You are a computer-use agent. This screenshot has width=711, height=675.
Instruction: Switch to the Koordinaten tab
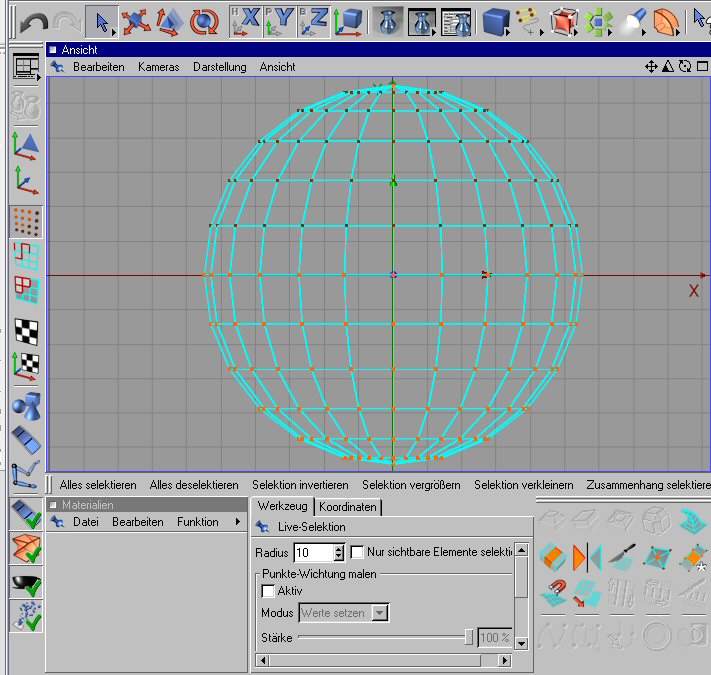point(348,507)
